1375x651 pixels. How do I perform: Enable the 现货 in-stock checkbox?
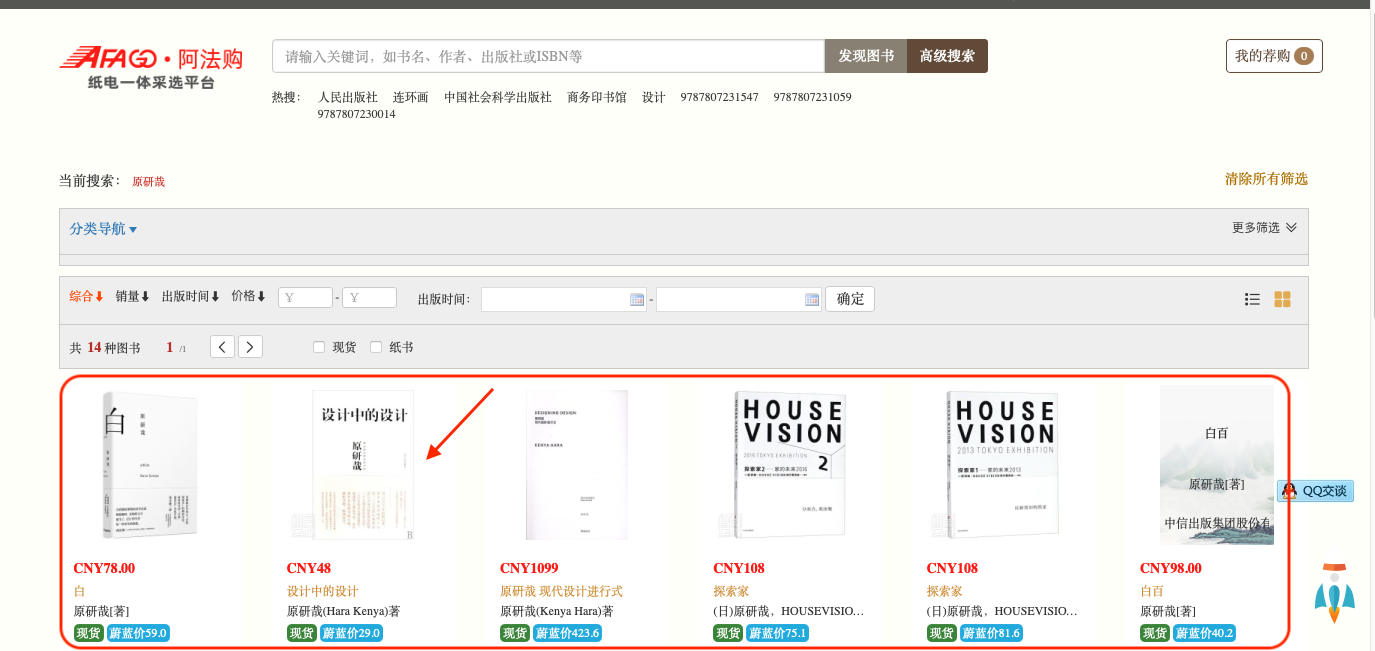point(319,347)
